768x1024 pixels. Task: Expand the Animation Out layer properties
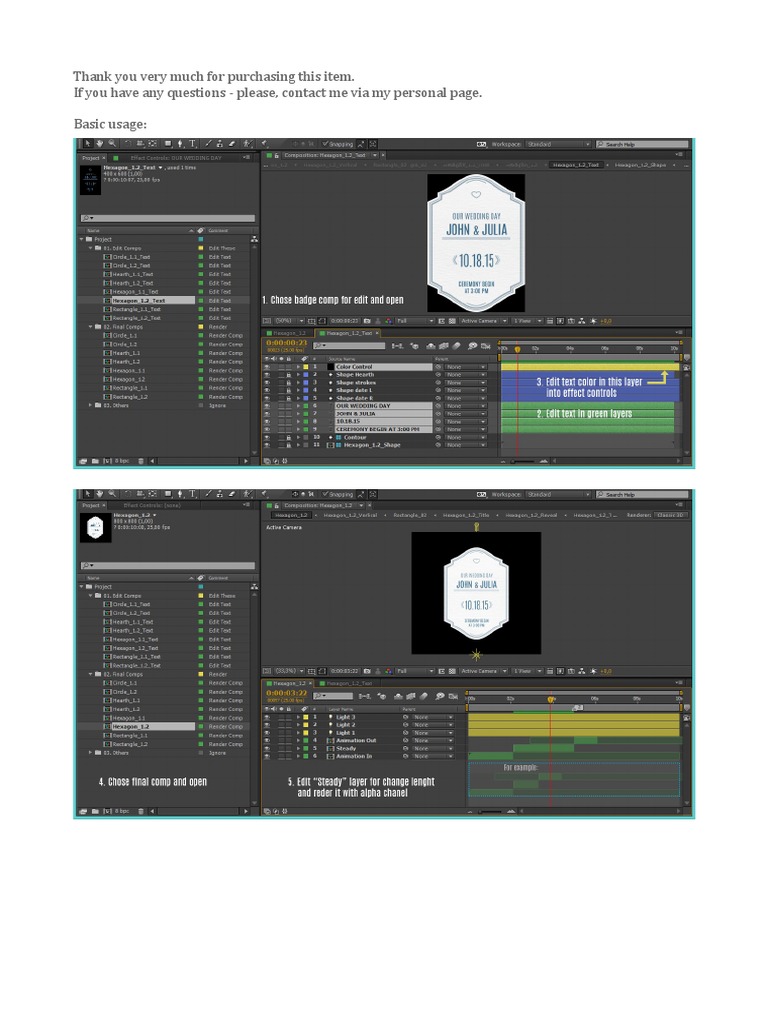tap(298, 741)
